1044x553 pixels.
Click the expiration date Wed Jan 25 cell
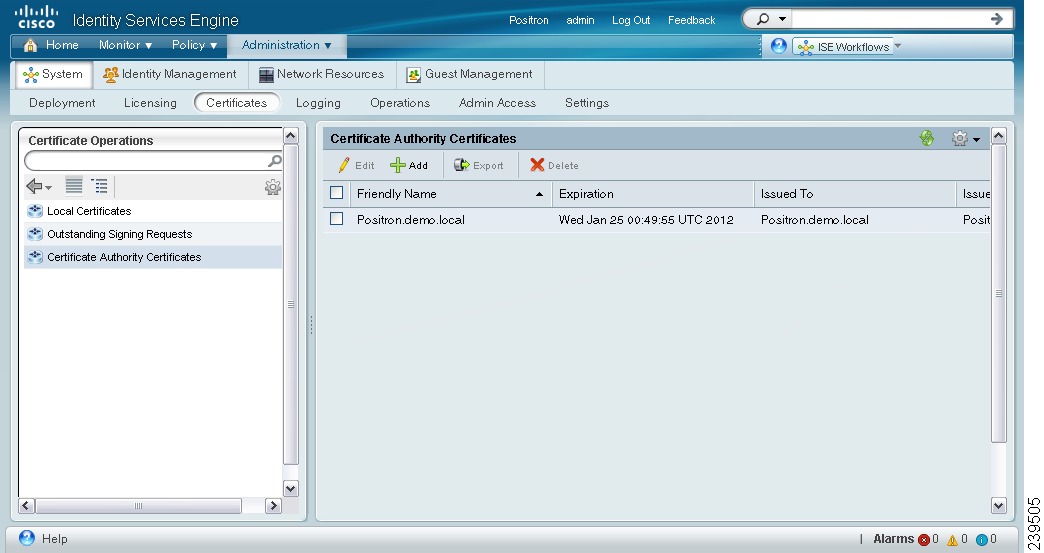[x=646, y=220]
